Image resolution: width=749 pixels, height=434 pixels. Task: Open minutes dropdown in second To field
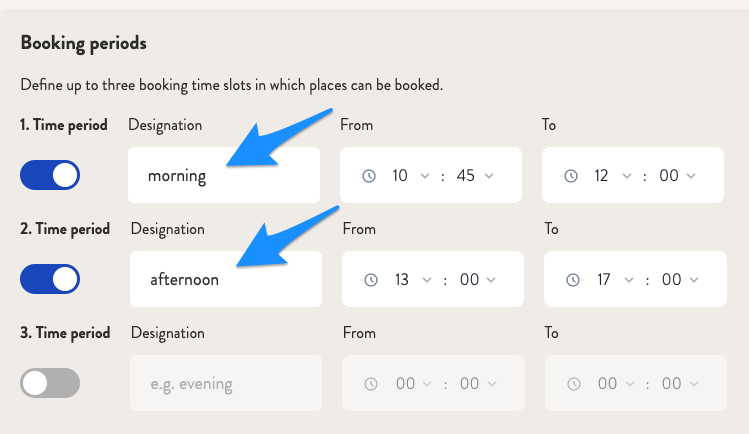pyautogui.click(x=680, y=280)
